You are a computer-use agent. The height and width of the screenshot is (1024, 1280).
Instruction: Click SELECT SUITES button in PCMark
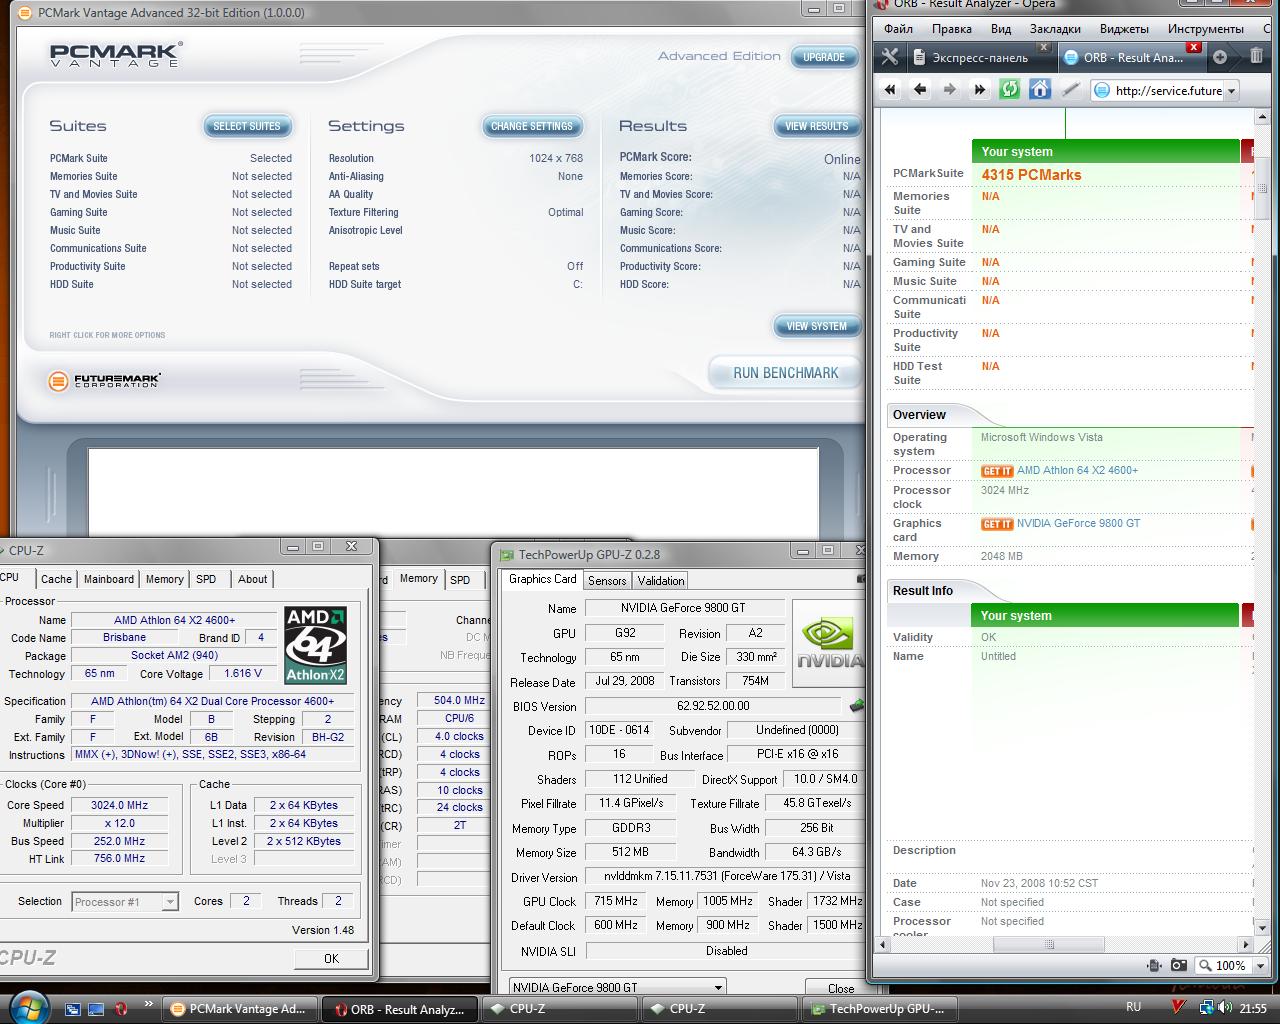247,126
